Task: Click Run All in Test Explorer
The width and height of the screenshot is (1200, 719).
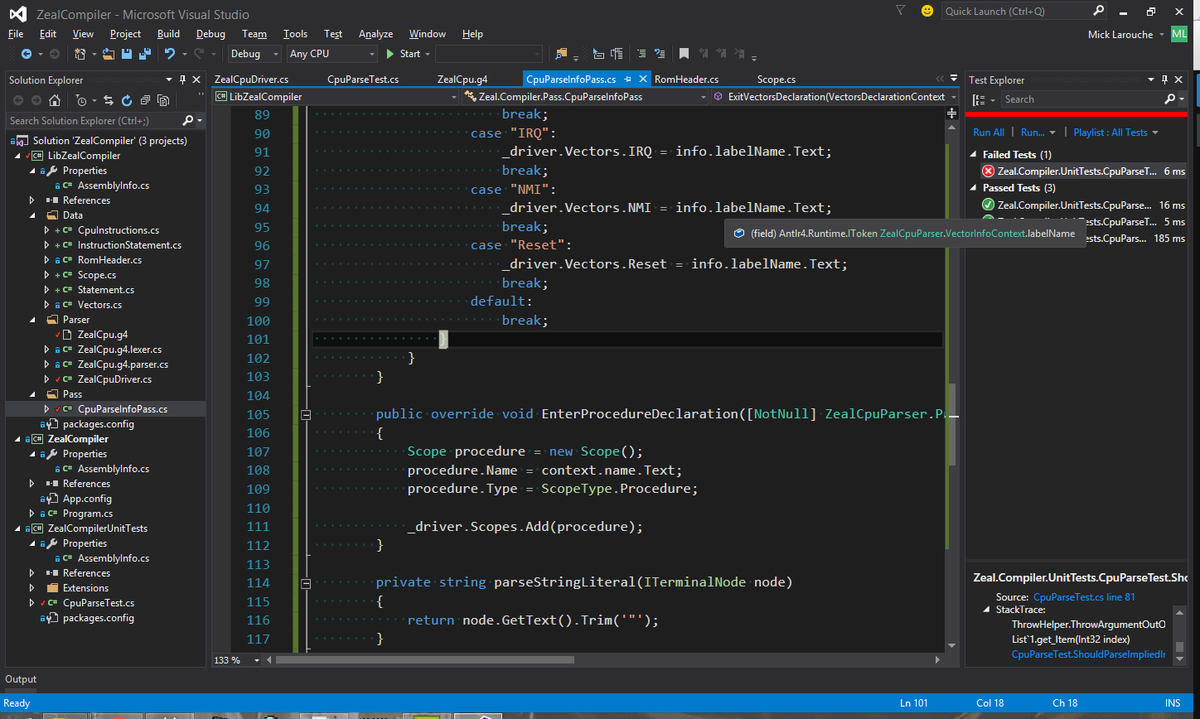Action: (x=988, y=132)
